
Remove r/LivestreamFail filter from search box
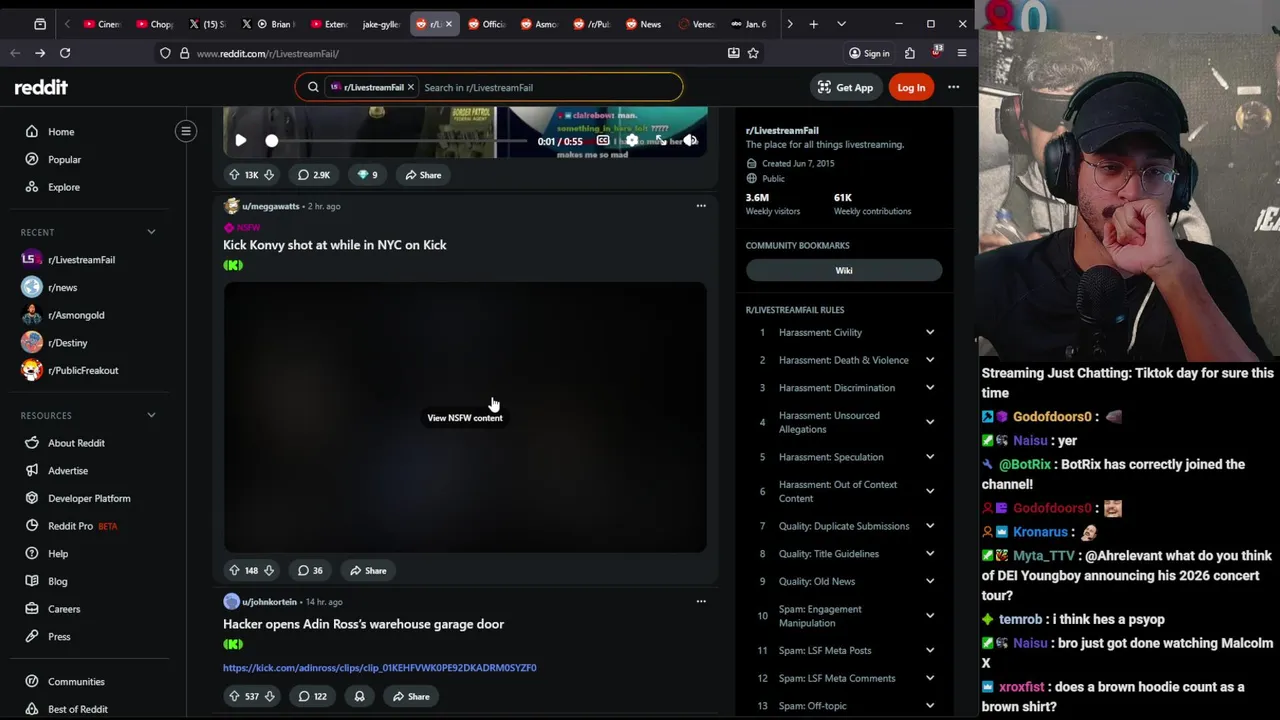click(410, 88)
